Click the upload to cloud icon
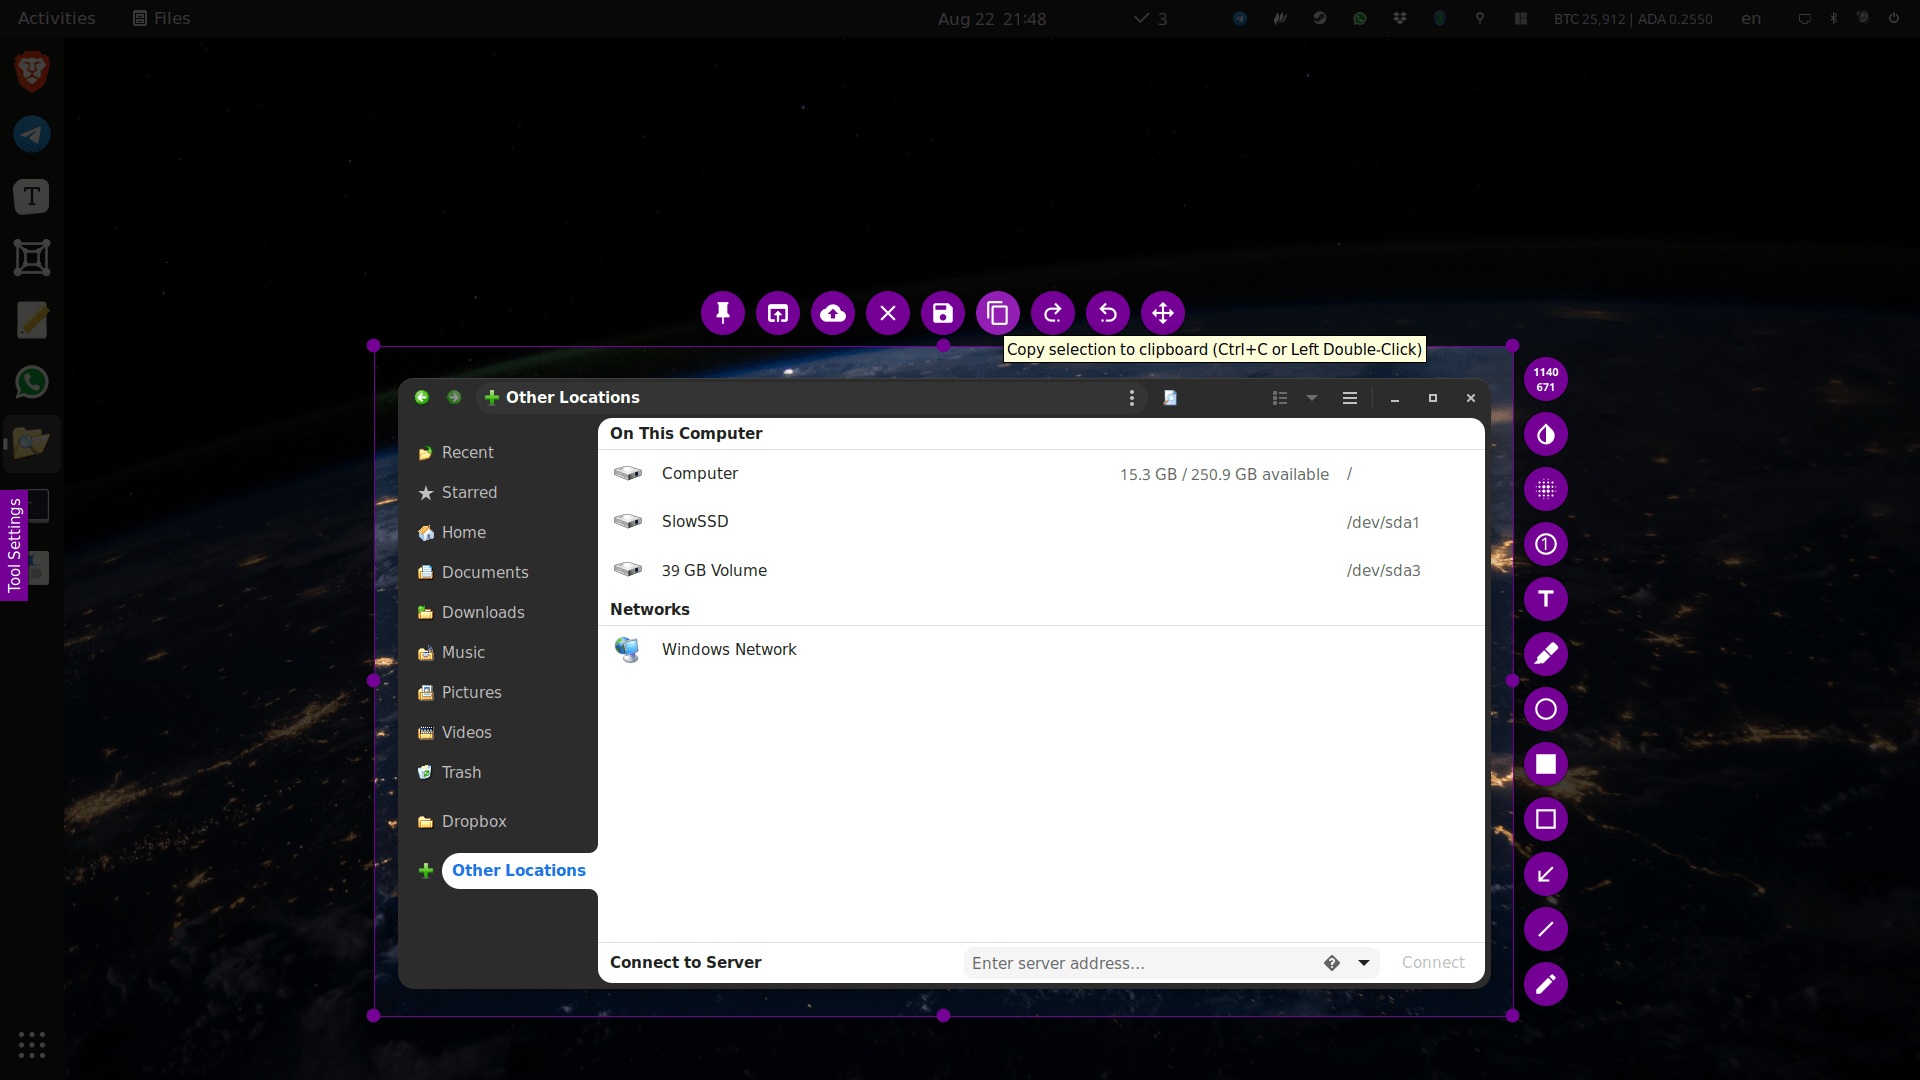1920x1080 pixels. [833, 314]
